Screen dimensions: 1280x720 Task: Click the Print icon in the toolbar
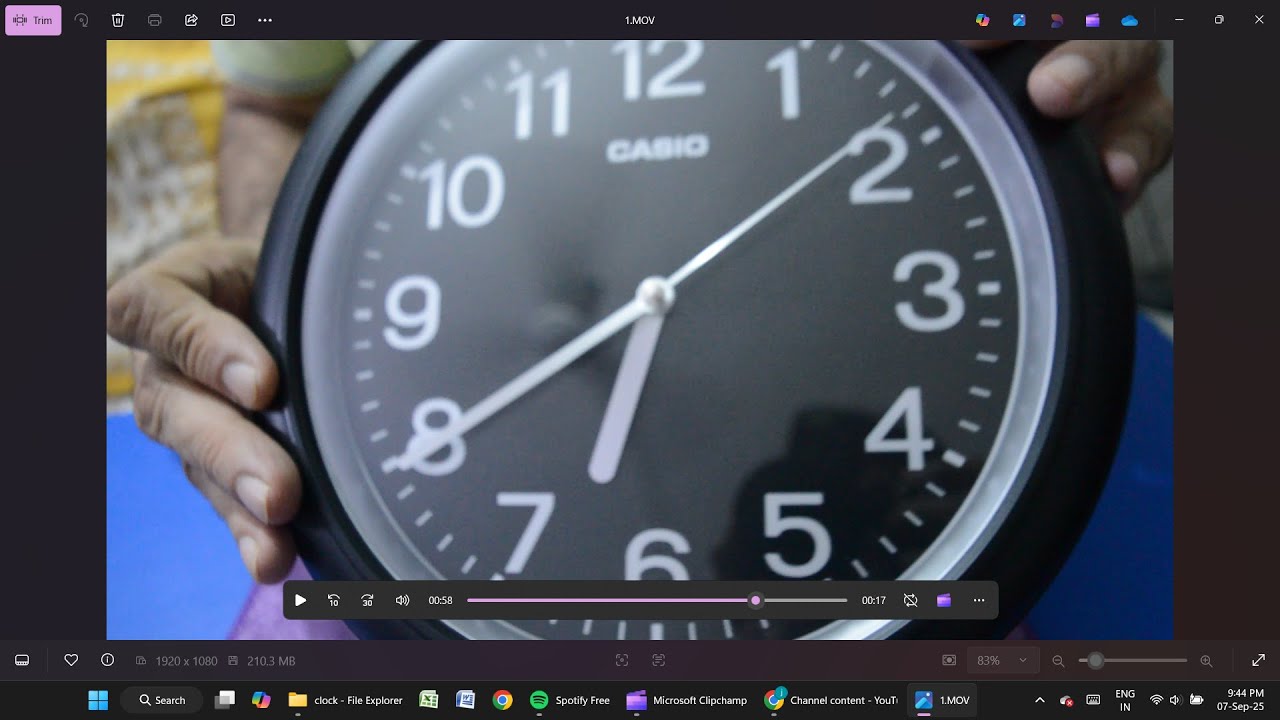pos(155,20)
